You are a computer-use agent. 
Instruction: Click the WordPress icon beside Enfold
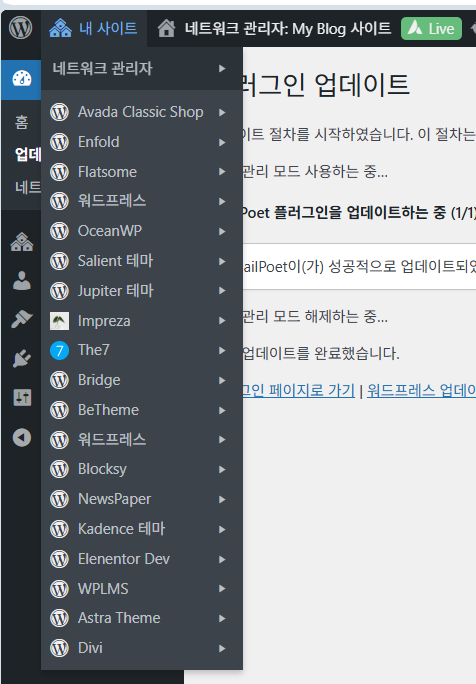[x=59, y=142]
